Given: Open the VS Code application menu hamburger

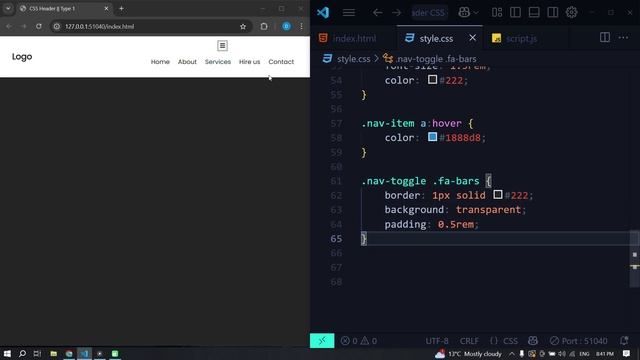Looking at the screenshot, I should click(x=349, y=13).
